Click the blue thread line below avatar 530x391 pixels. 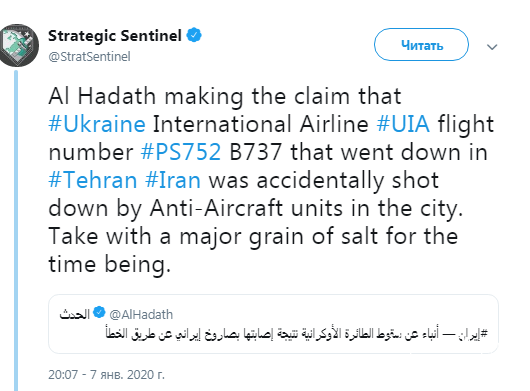(16, 230)
